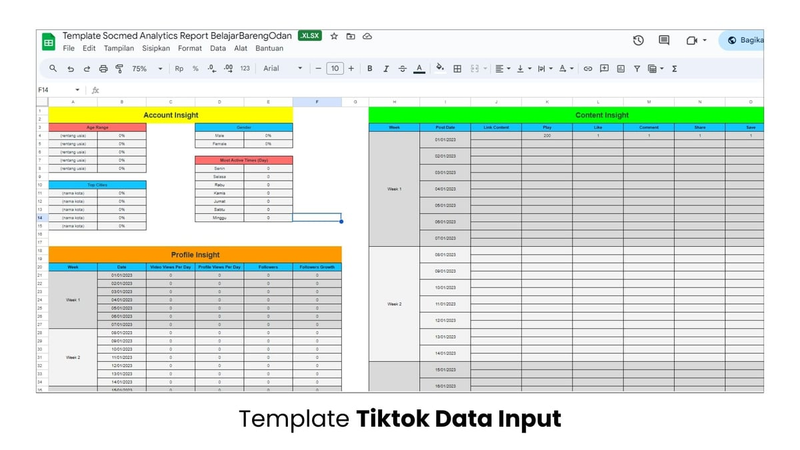
Task: Click the .XLSX file format badge
Action: coord(310,36)
